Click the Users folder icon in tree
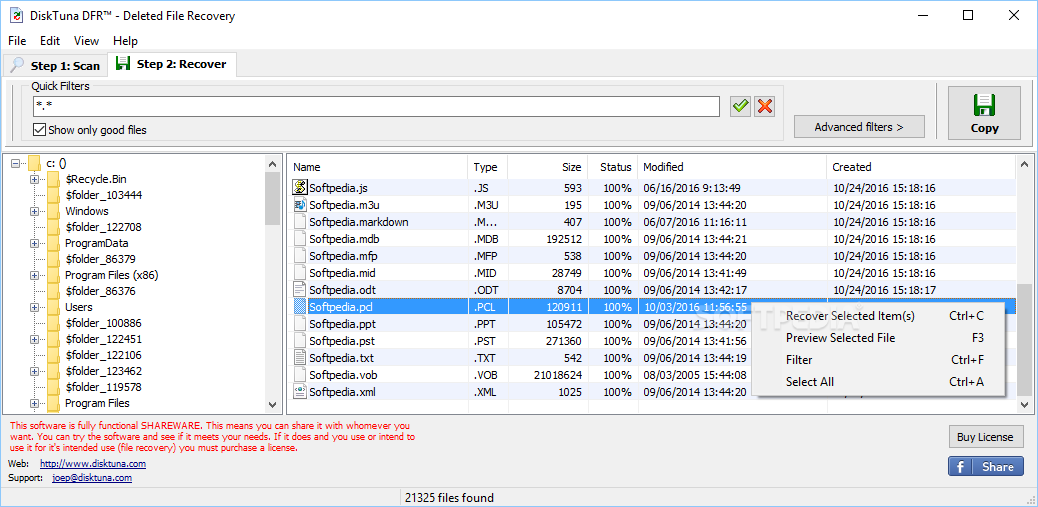Viewport: 1038px width, 507px height. pyautogui.click(x=54, y=307)
